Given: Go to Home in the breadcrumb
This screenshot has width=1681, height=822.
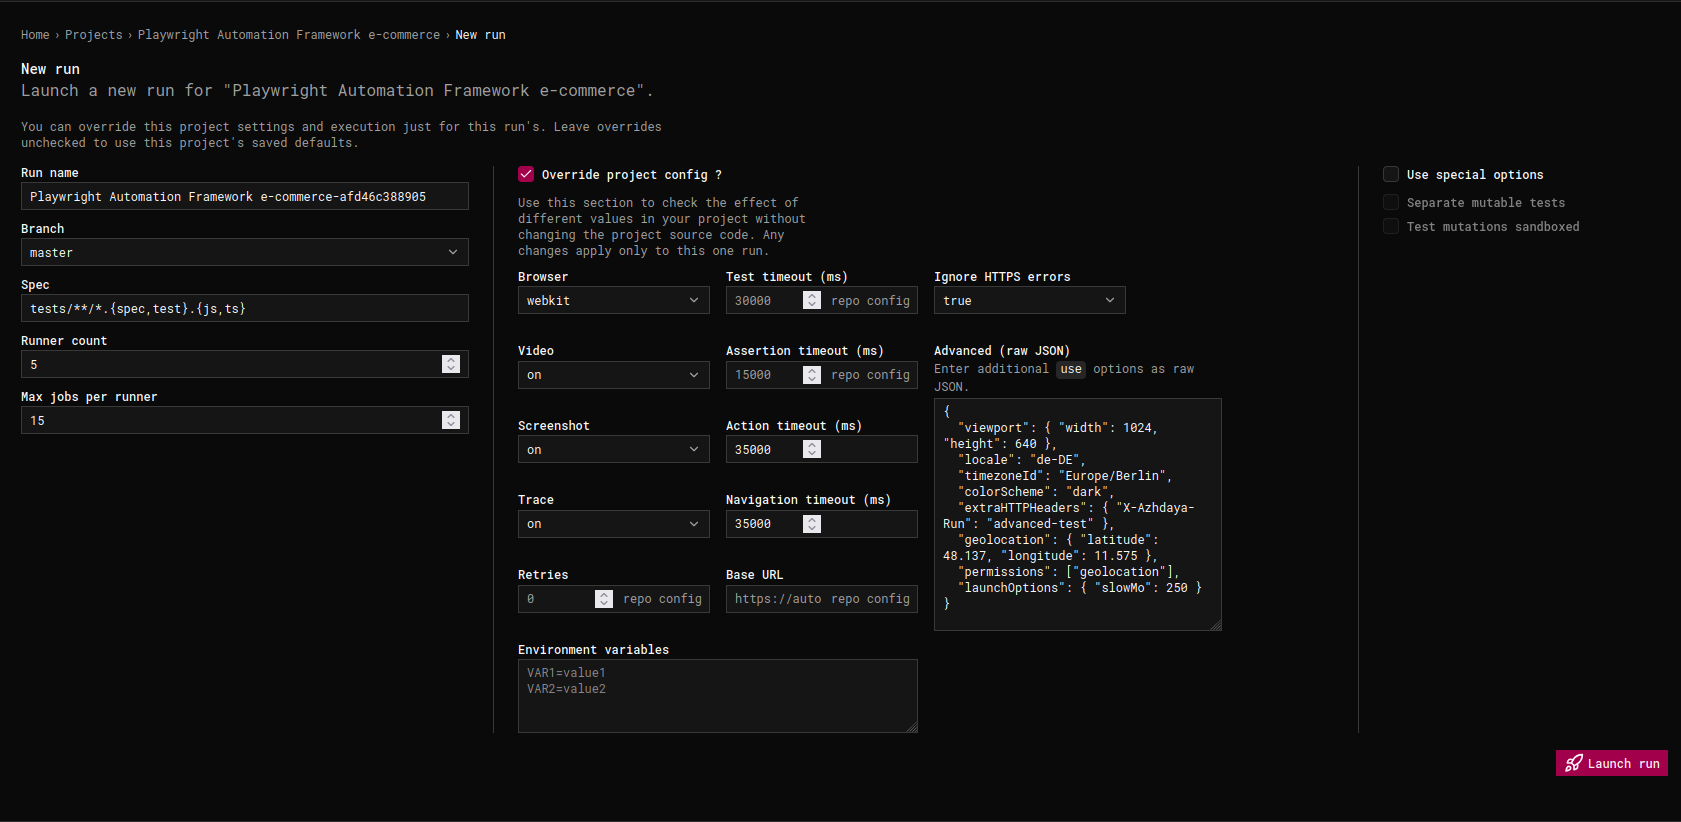Looking at the screenshot, I should click(35, 35).
